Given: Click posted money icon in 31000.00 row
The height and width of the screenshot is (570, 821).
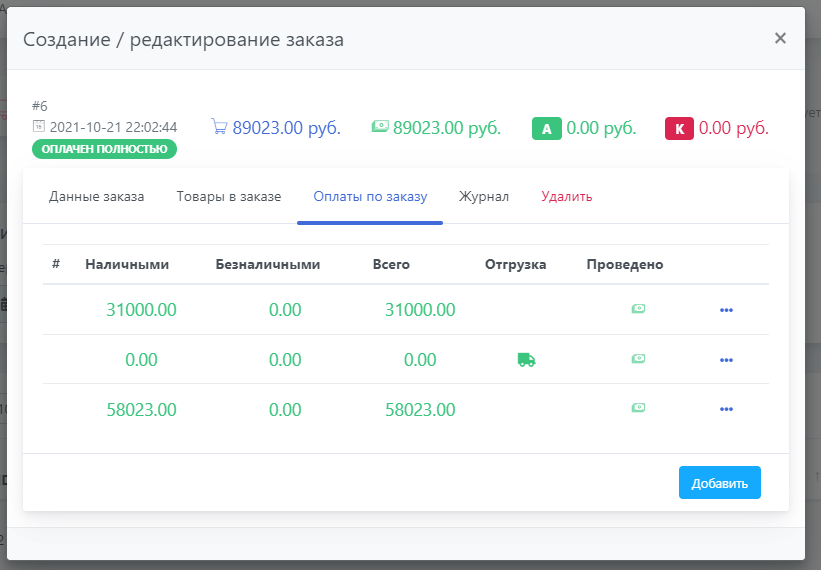Looking at the screenshot, I should coord(638,309).
